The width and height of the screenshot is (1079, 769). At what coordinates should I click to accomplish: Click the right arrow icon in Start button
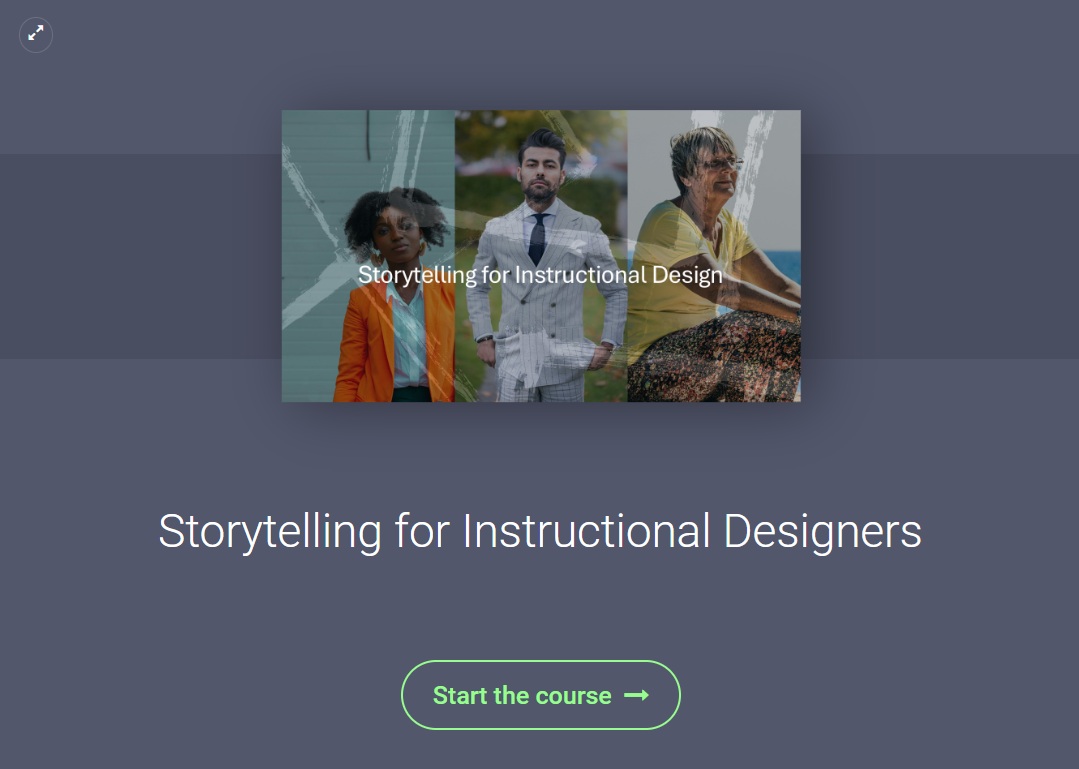(636, 695)
